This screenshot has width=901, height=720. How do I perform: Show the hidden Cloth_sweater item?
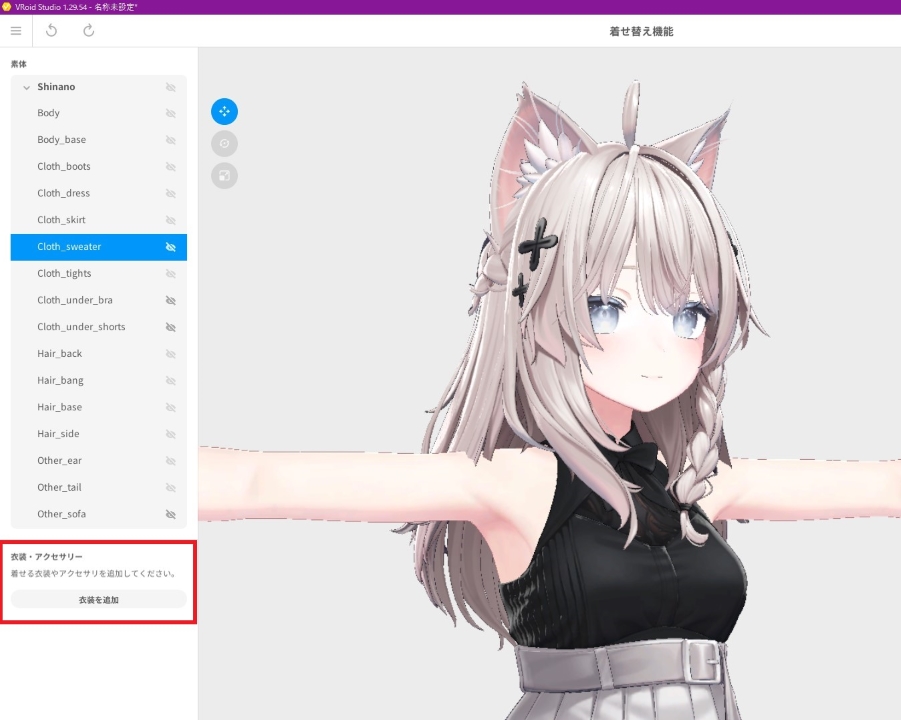pos(171,247)
